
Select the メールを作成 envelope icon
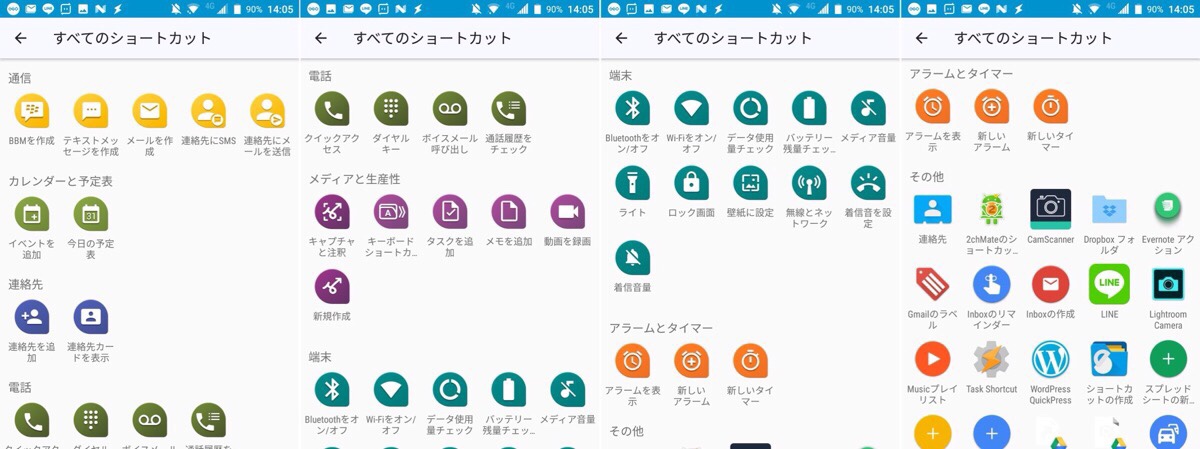point(150,111)
